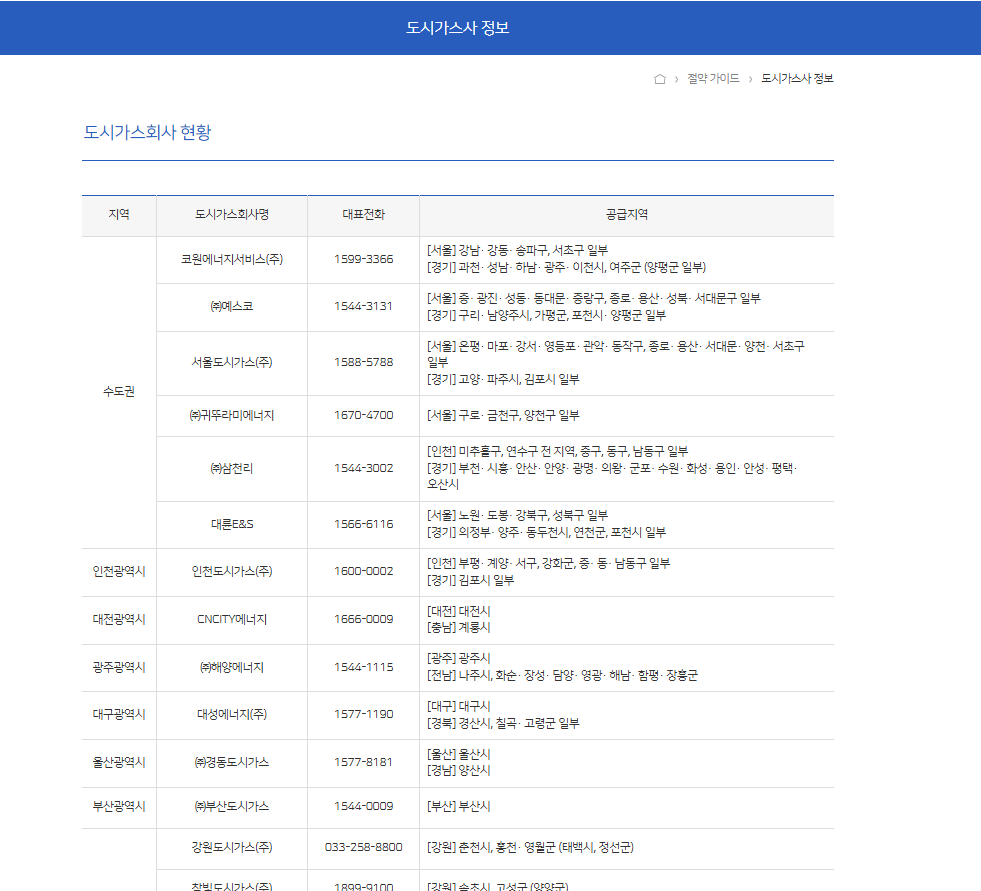Select the 부산광역시 region cell

pos(119,807)
